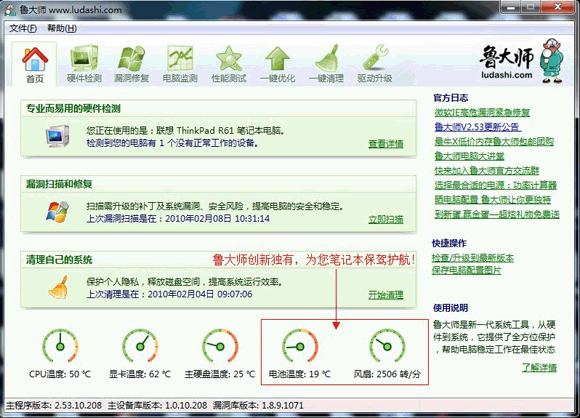Click the 了解详情 link
The width and height of the screenshot is (580, 418).
539,367
